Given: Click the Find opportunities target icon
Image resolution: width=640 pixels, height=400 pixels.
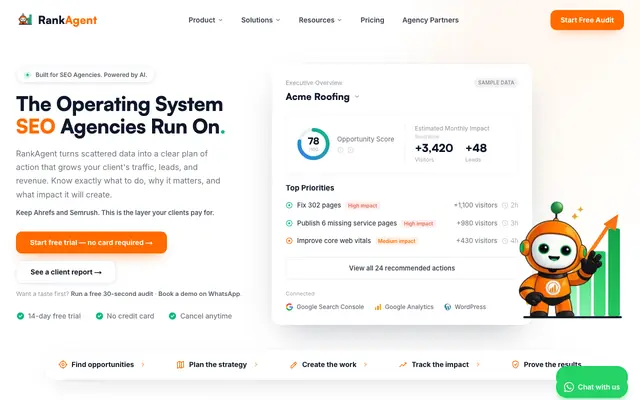Looking at the screenshot, I should 63,364.
